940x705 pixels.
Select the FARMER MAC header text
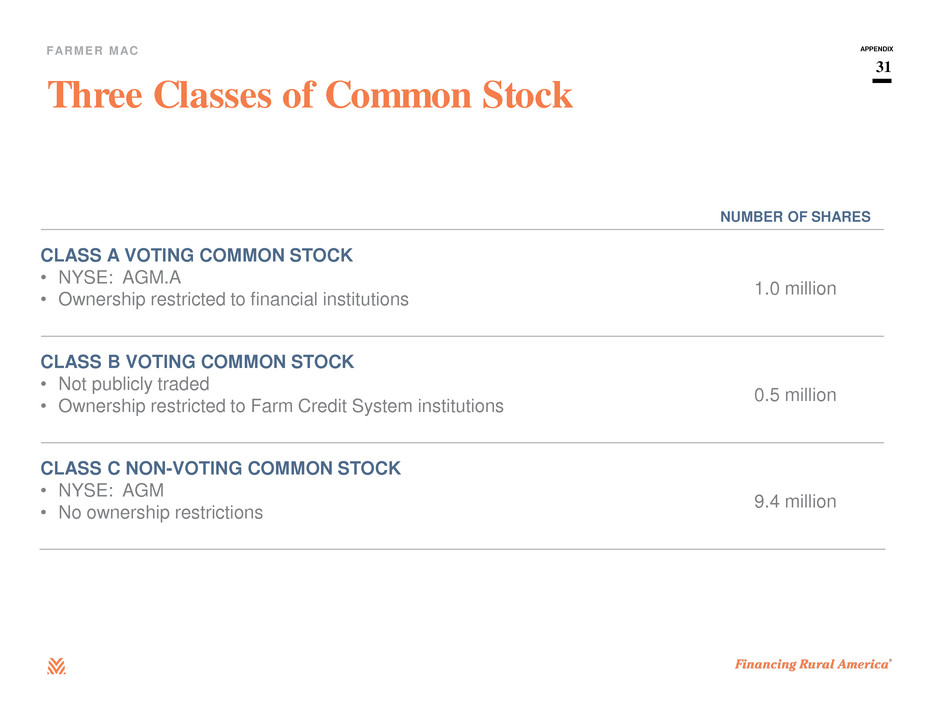pyautogui.click(x=92, y=51)
